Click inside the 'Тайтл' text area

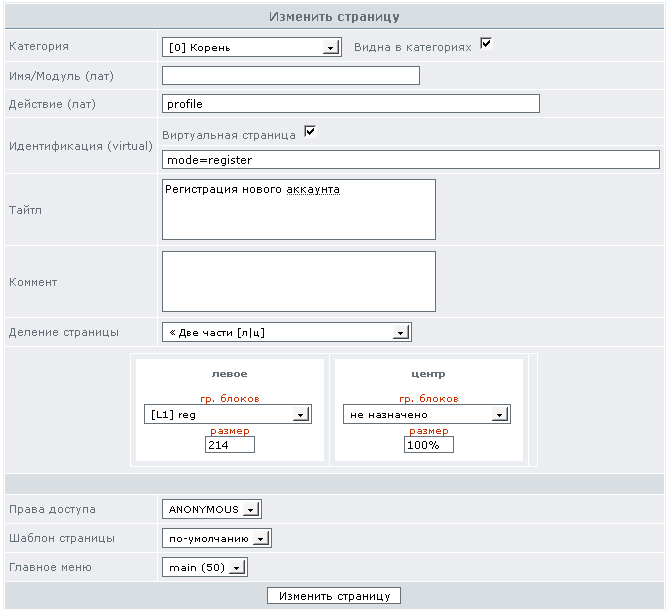point(299,209)
